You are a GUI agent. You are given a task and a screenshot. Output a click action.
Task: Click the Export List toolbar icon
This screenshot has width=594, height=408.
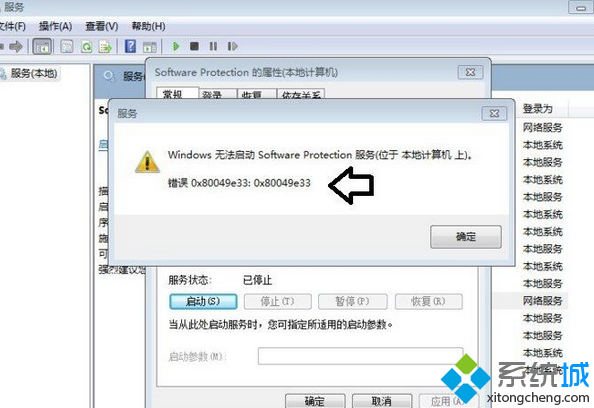coord(105,47)
